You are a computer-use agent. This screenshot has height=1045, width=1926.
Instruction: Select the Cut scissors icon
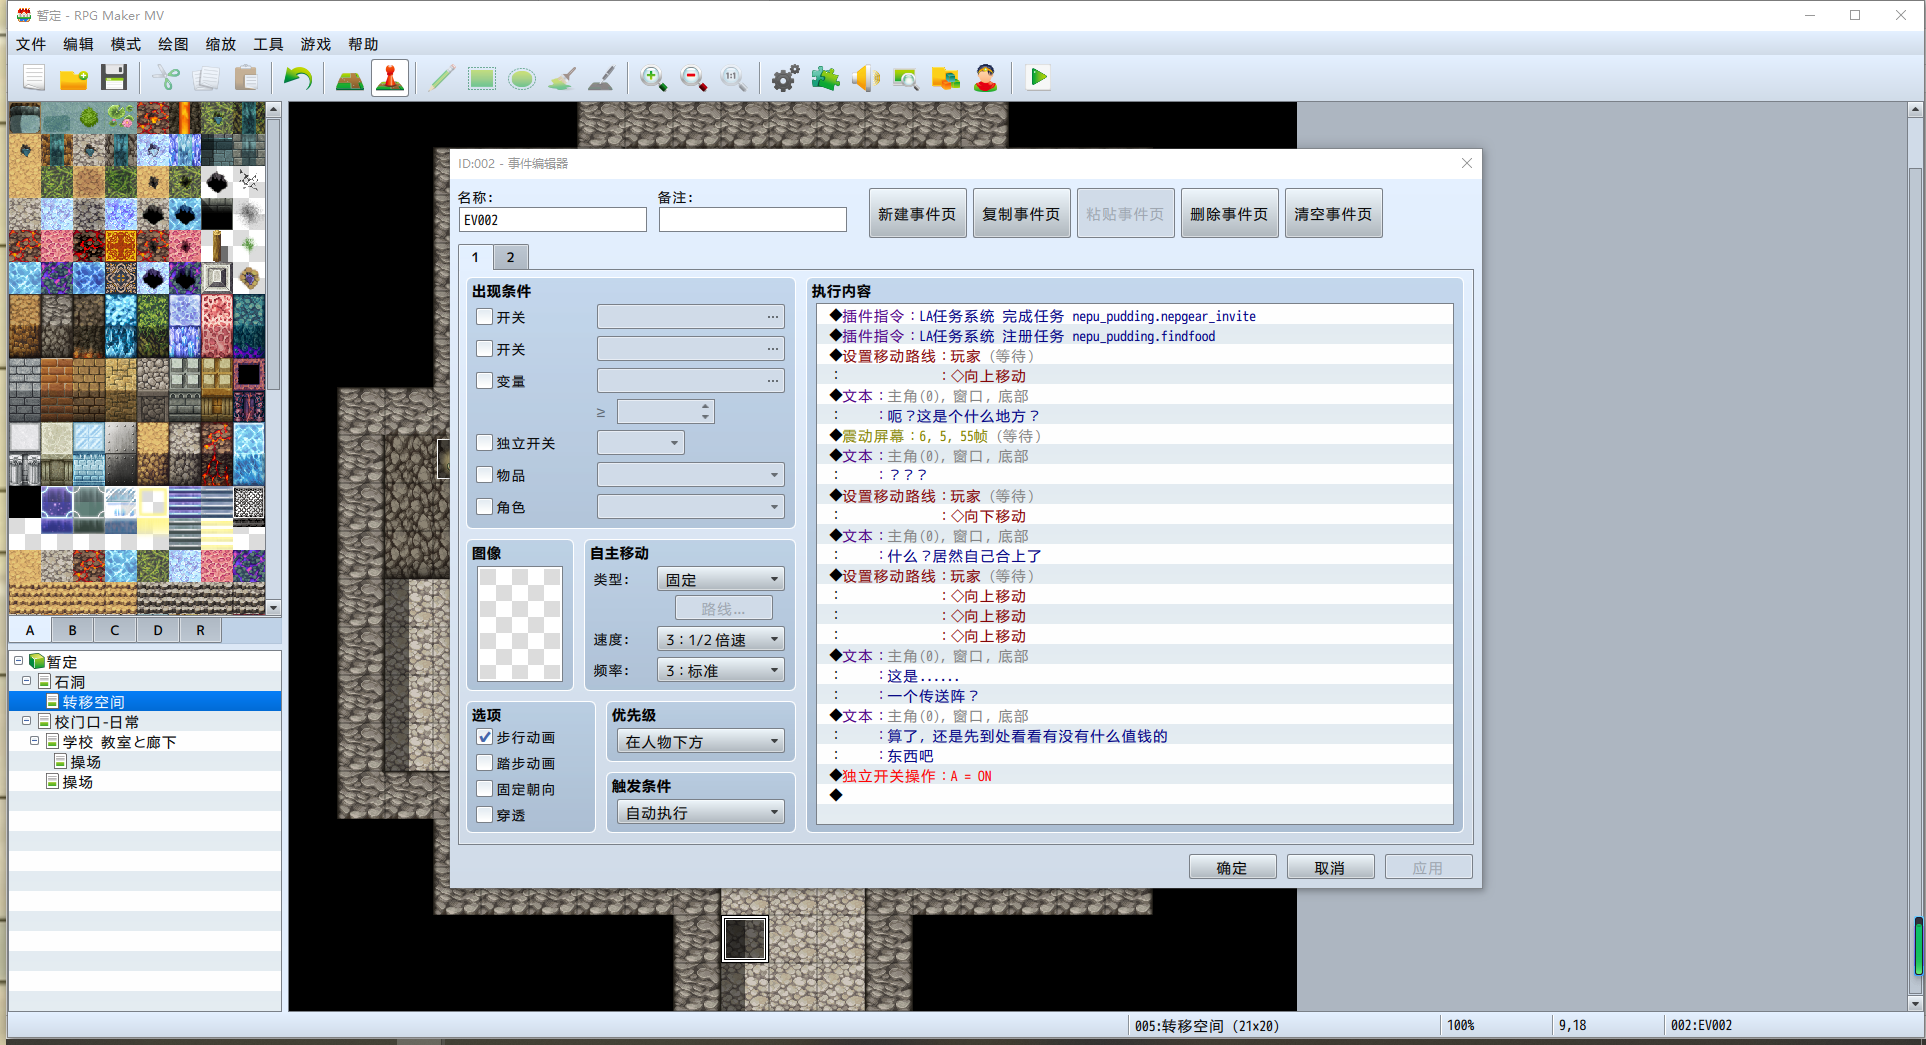click(166, 78)
